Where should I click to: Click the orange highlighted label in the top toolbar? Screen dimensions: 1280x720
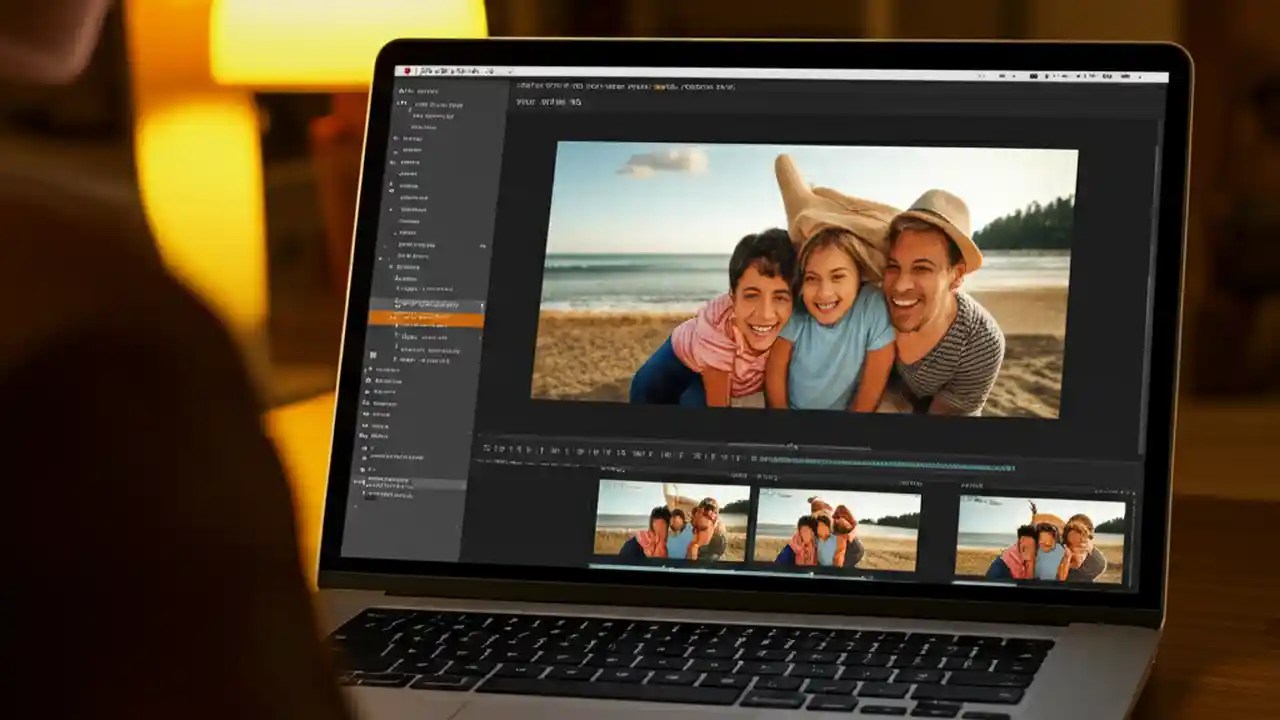[x=662, y=87]
